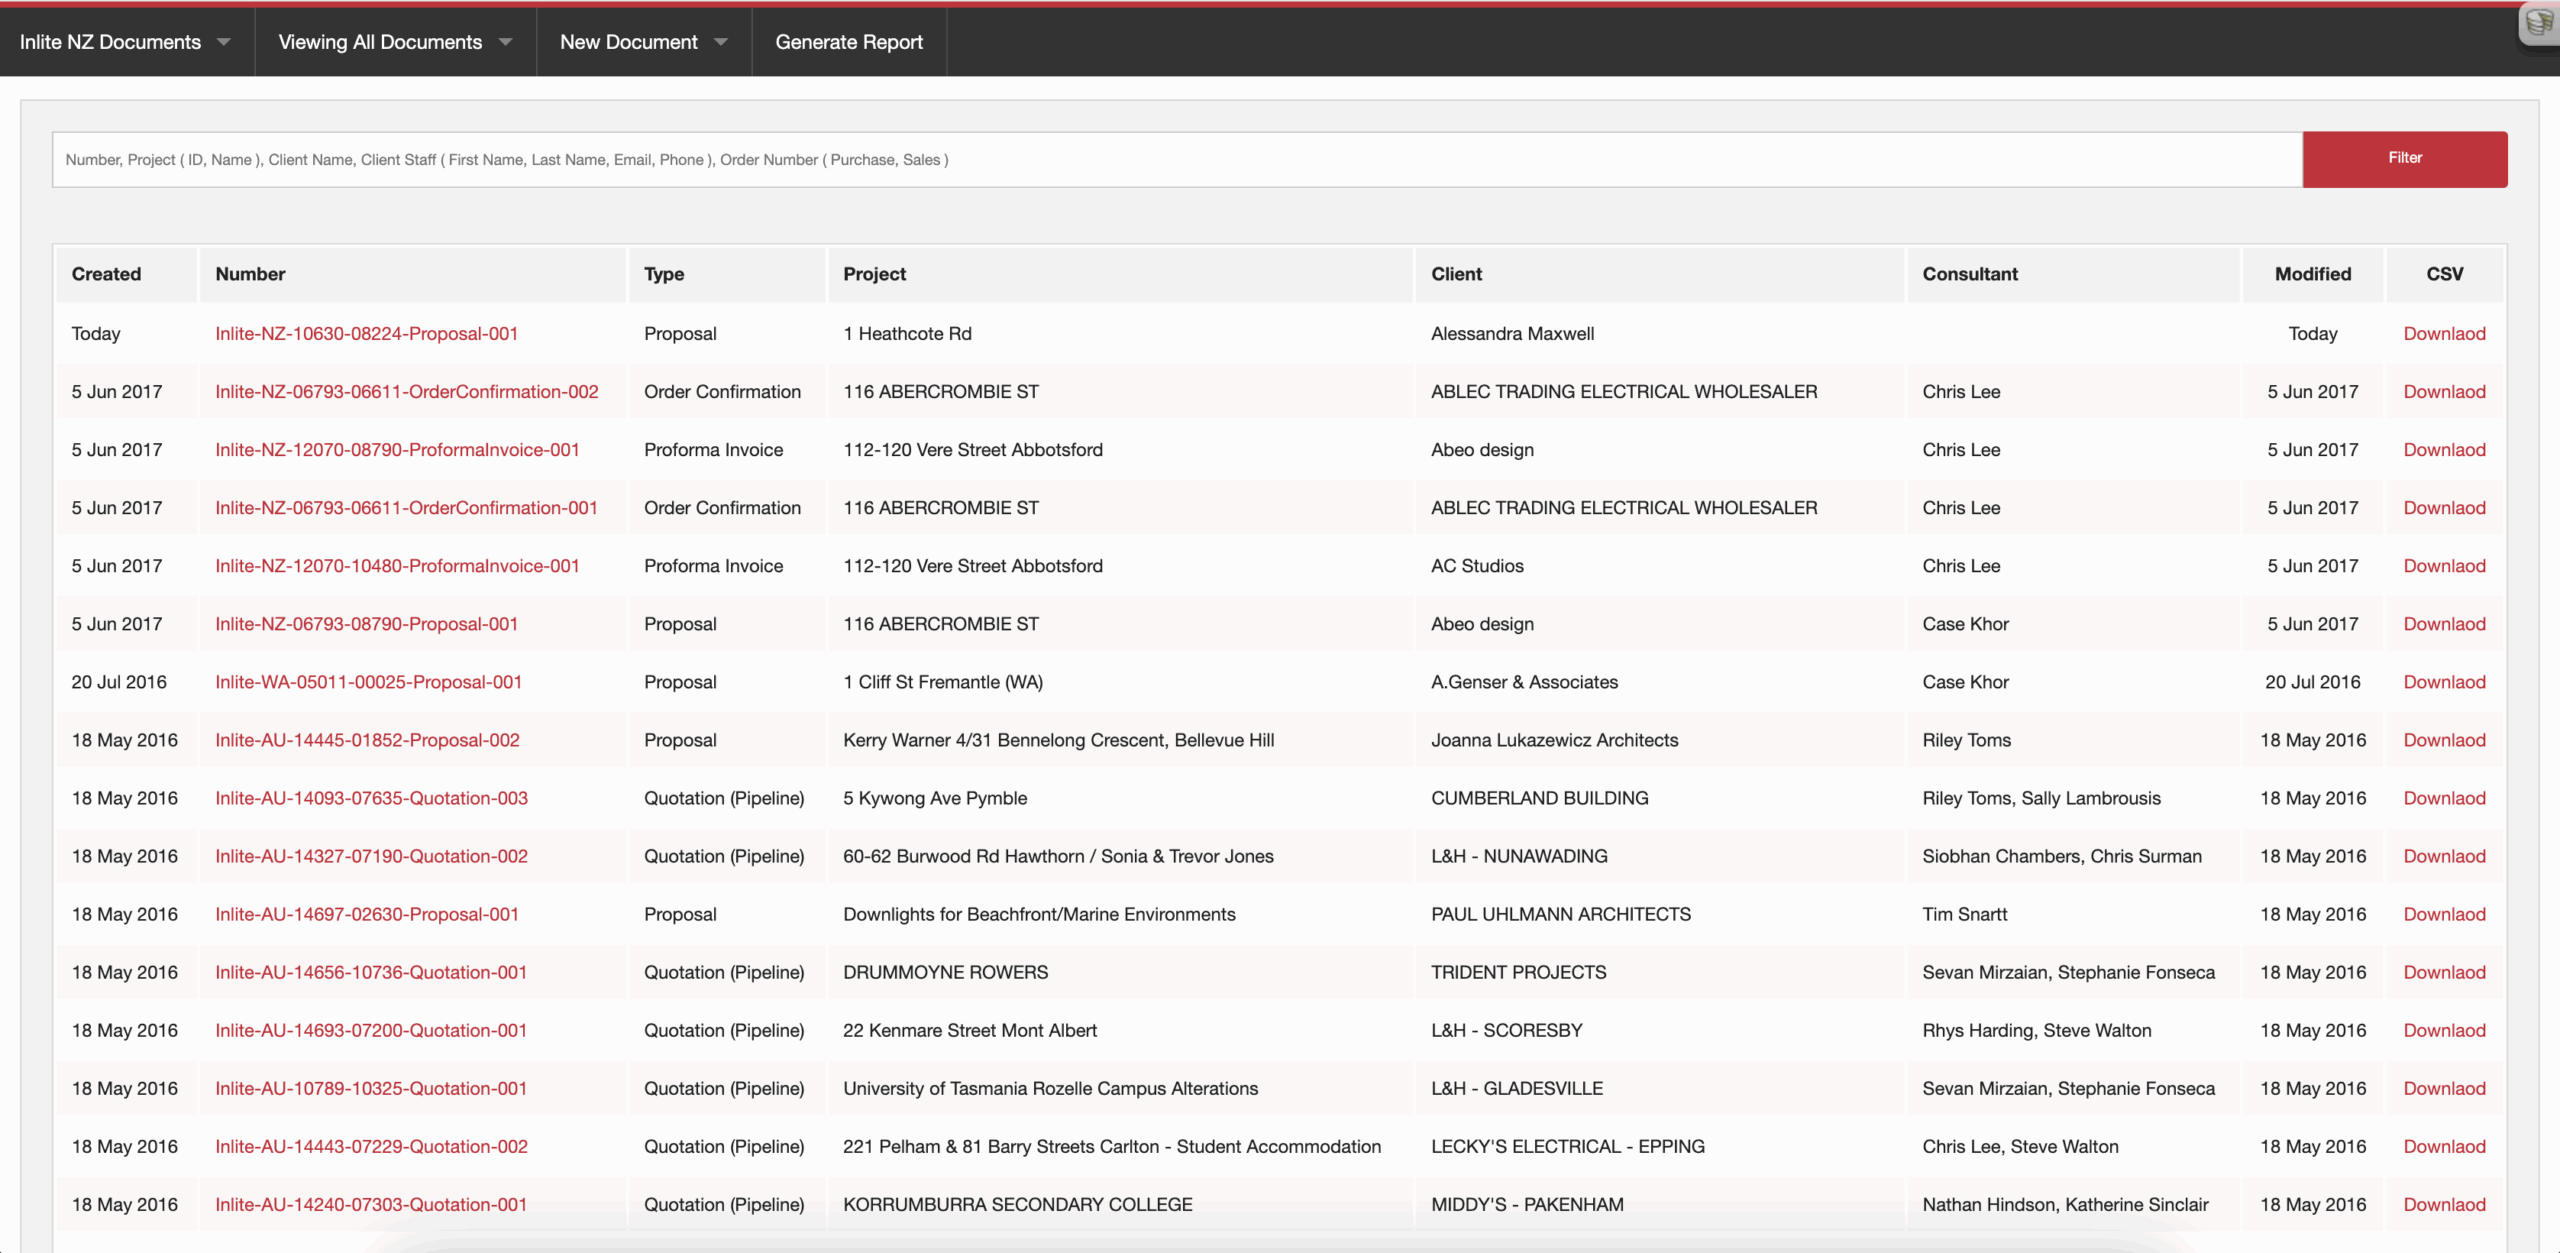This screenshot has height=1253, width=2560.
Task: Open the Generate Report menu item
Action: 849,42
